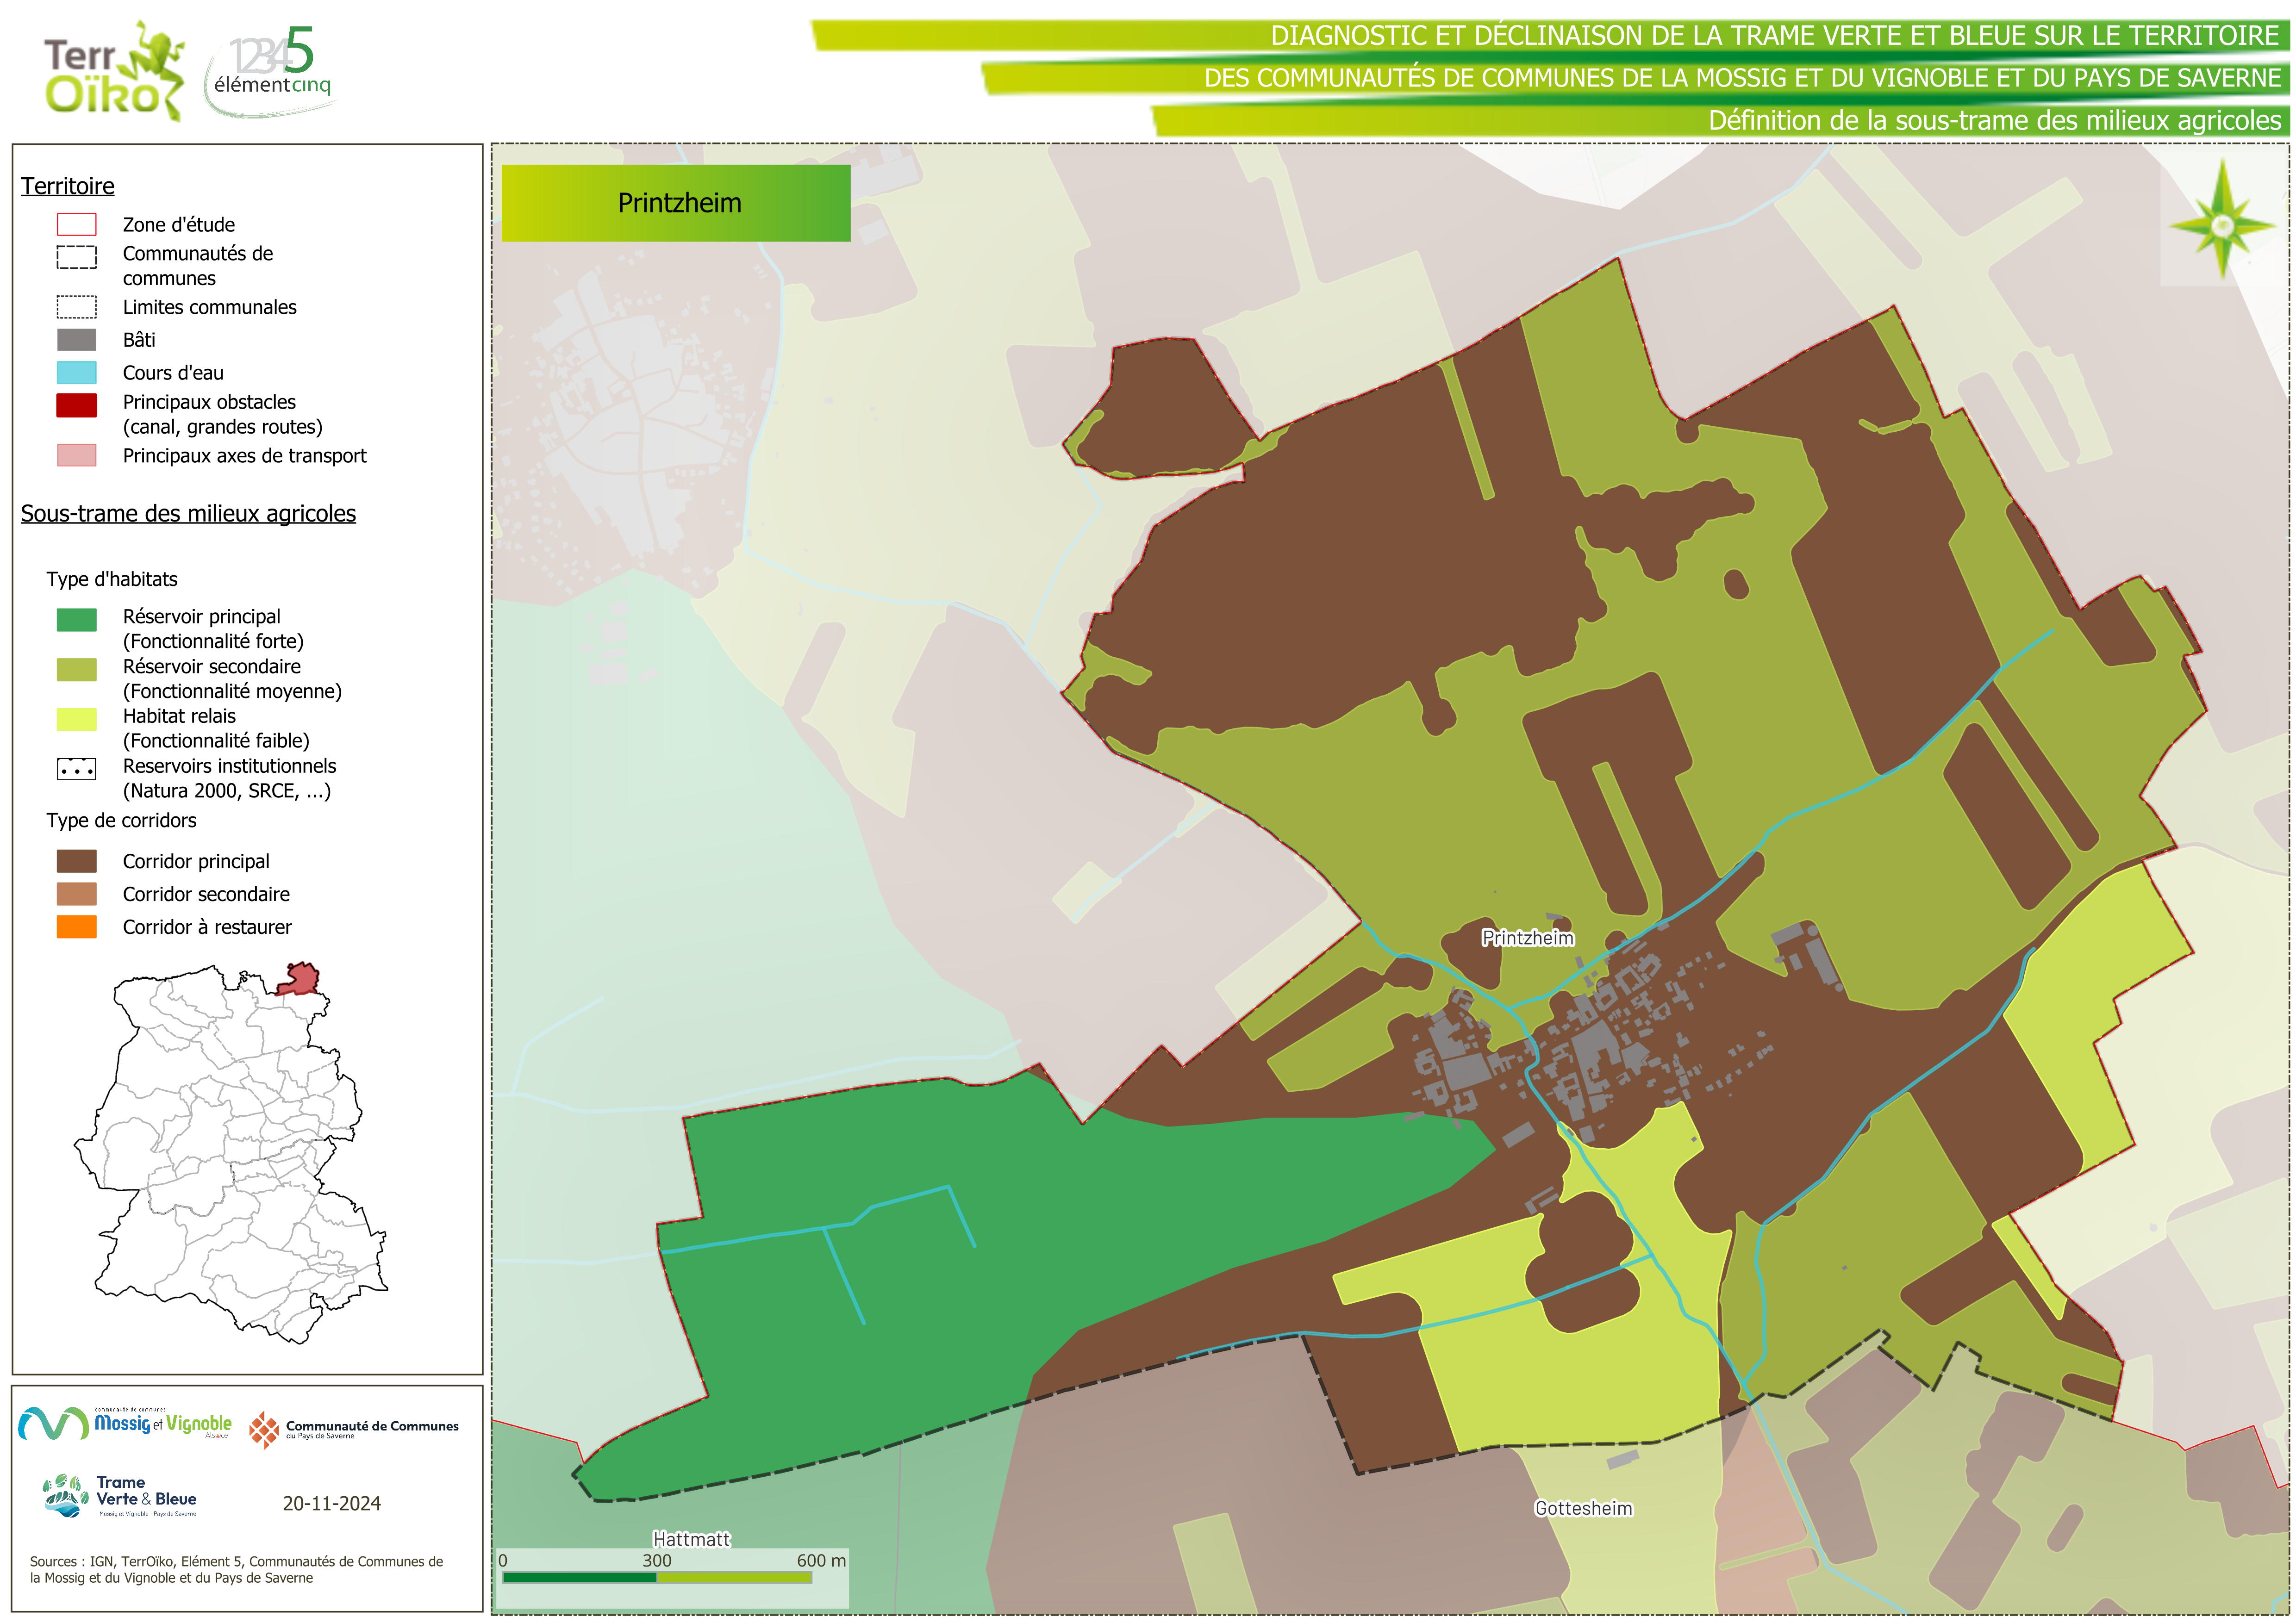Click the Reservoirs institutionnels dotted symbol

(x=77, y=769)
